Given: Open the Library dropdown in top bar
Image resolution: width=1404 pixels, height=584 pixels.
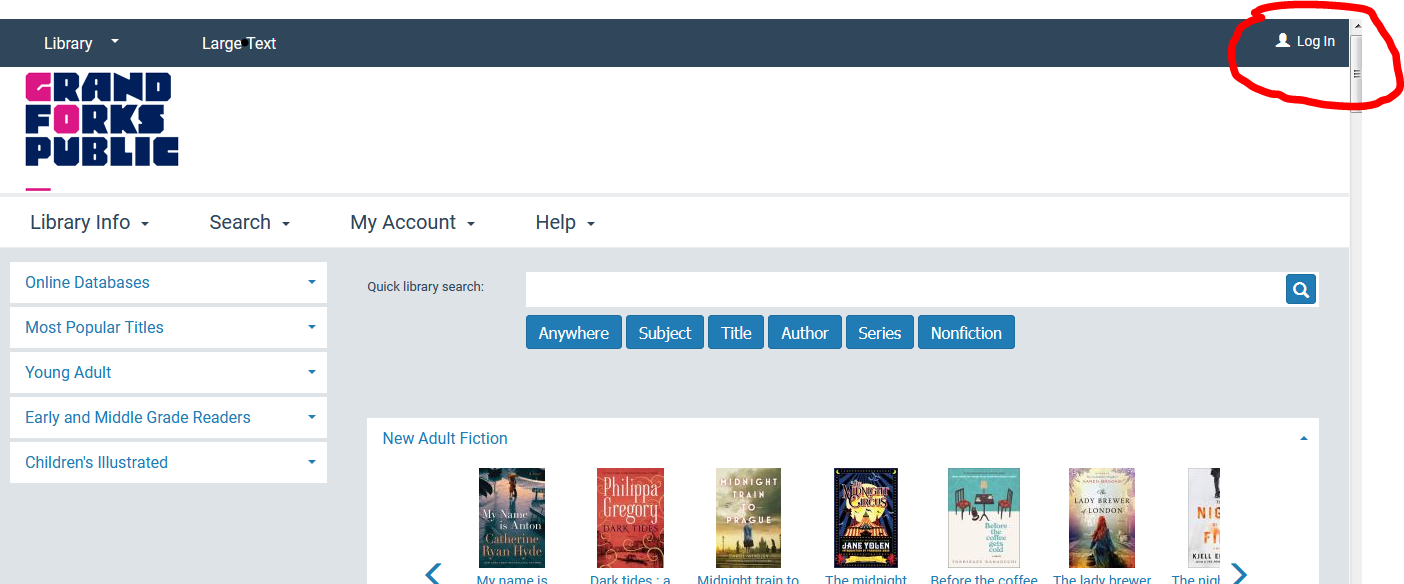Looking at the screenshot, I should pyautogui.click(x=80, y=43).
